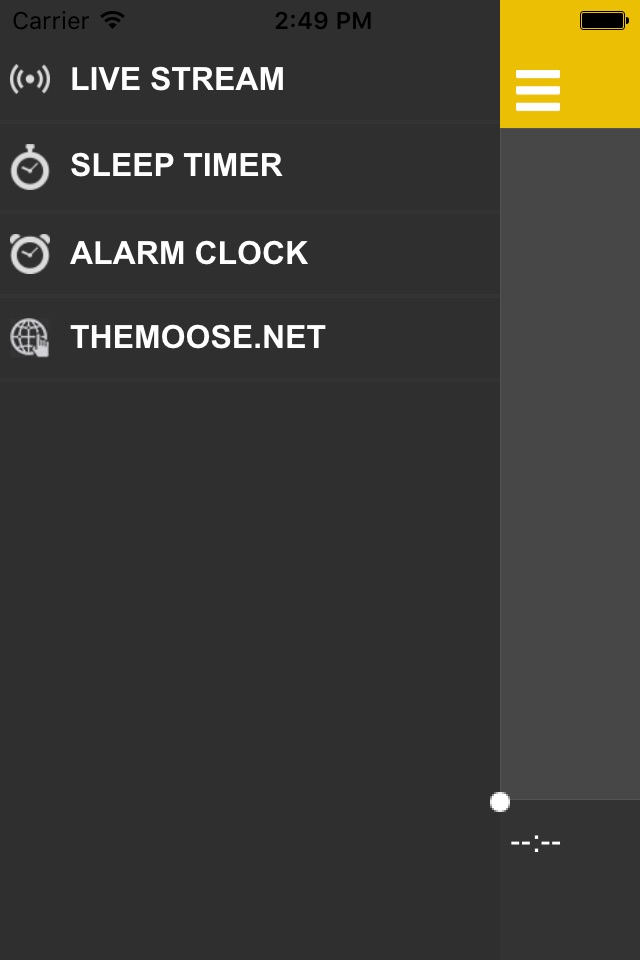The image size is (640, 960).
Task: Tap the battery indicator icon
Action: [602, 20]
